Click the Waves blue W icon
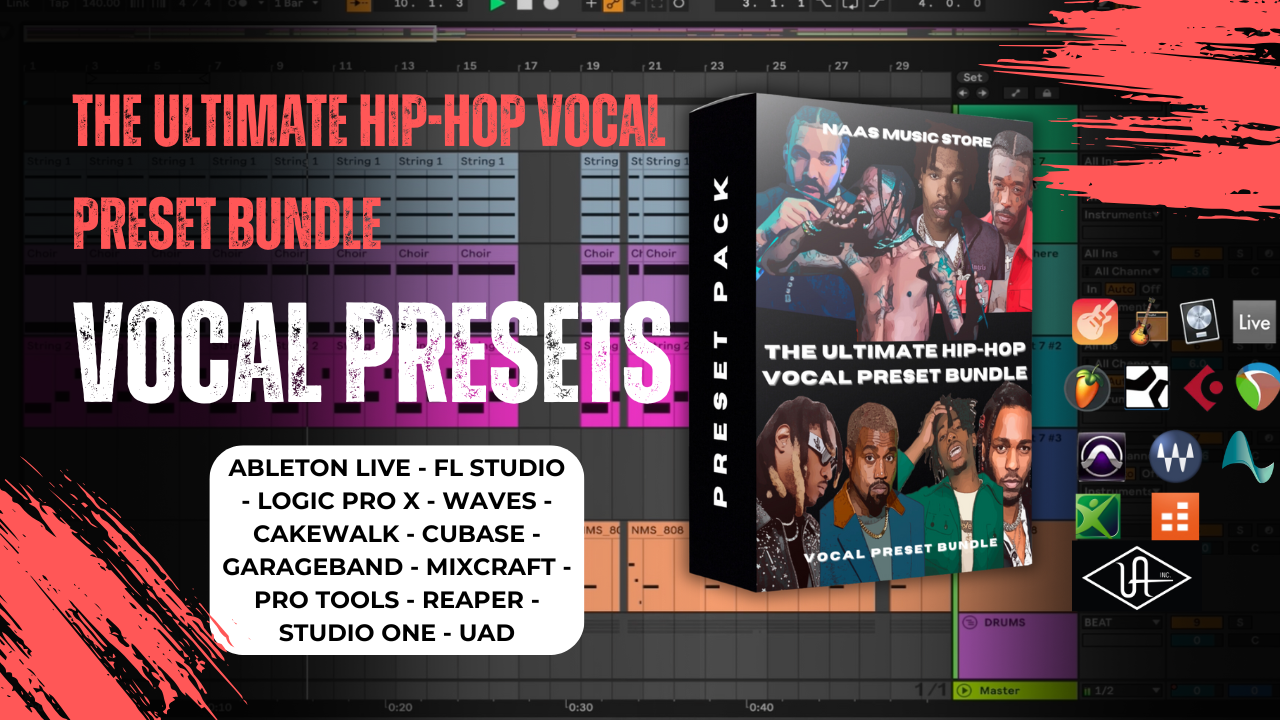1280x720 pixels. point(1174,458)
